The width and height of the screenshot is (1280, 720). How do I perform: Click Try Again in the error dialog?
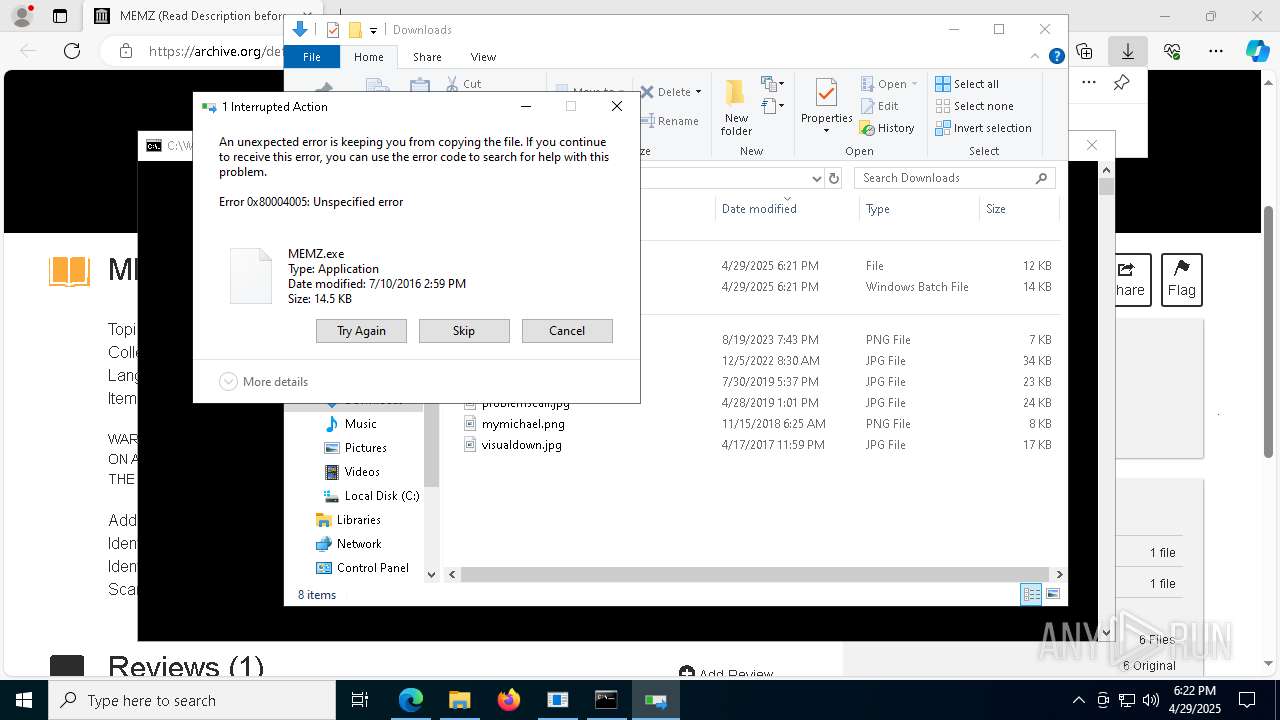361,331
